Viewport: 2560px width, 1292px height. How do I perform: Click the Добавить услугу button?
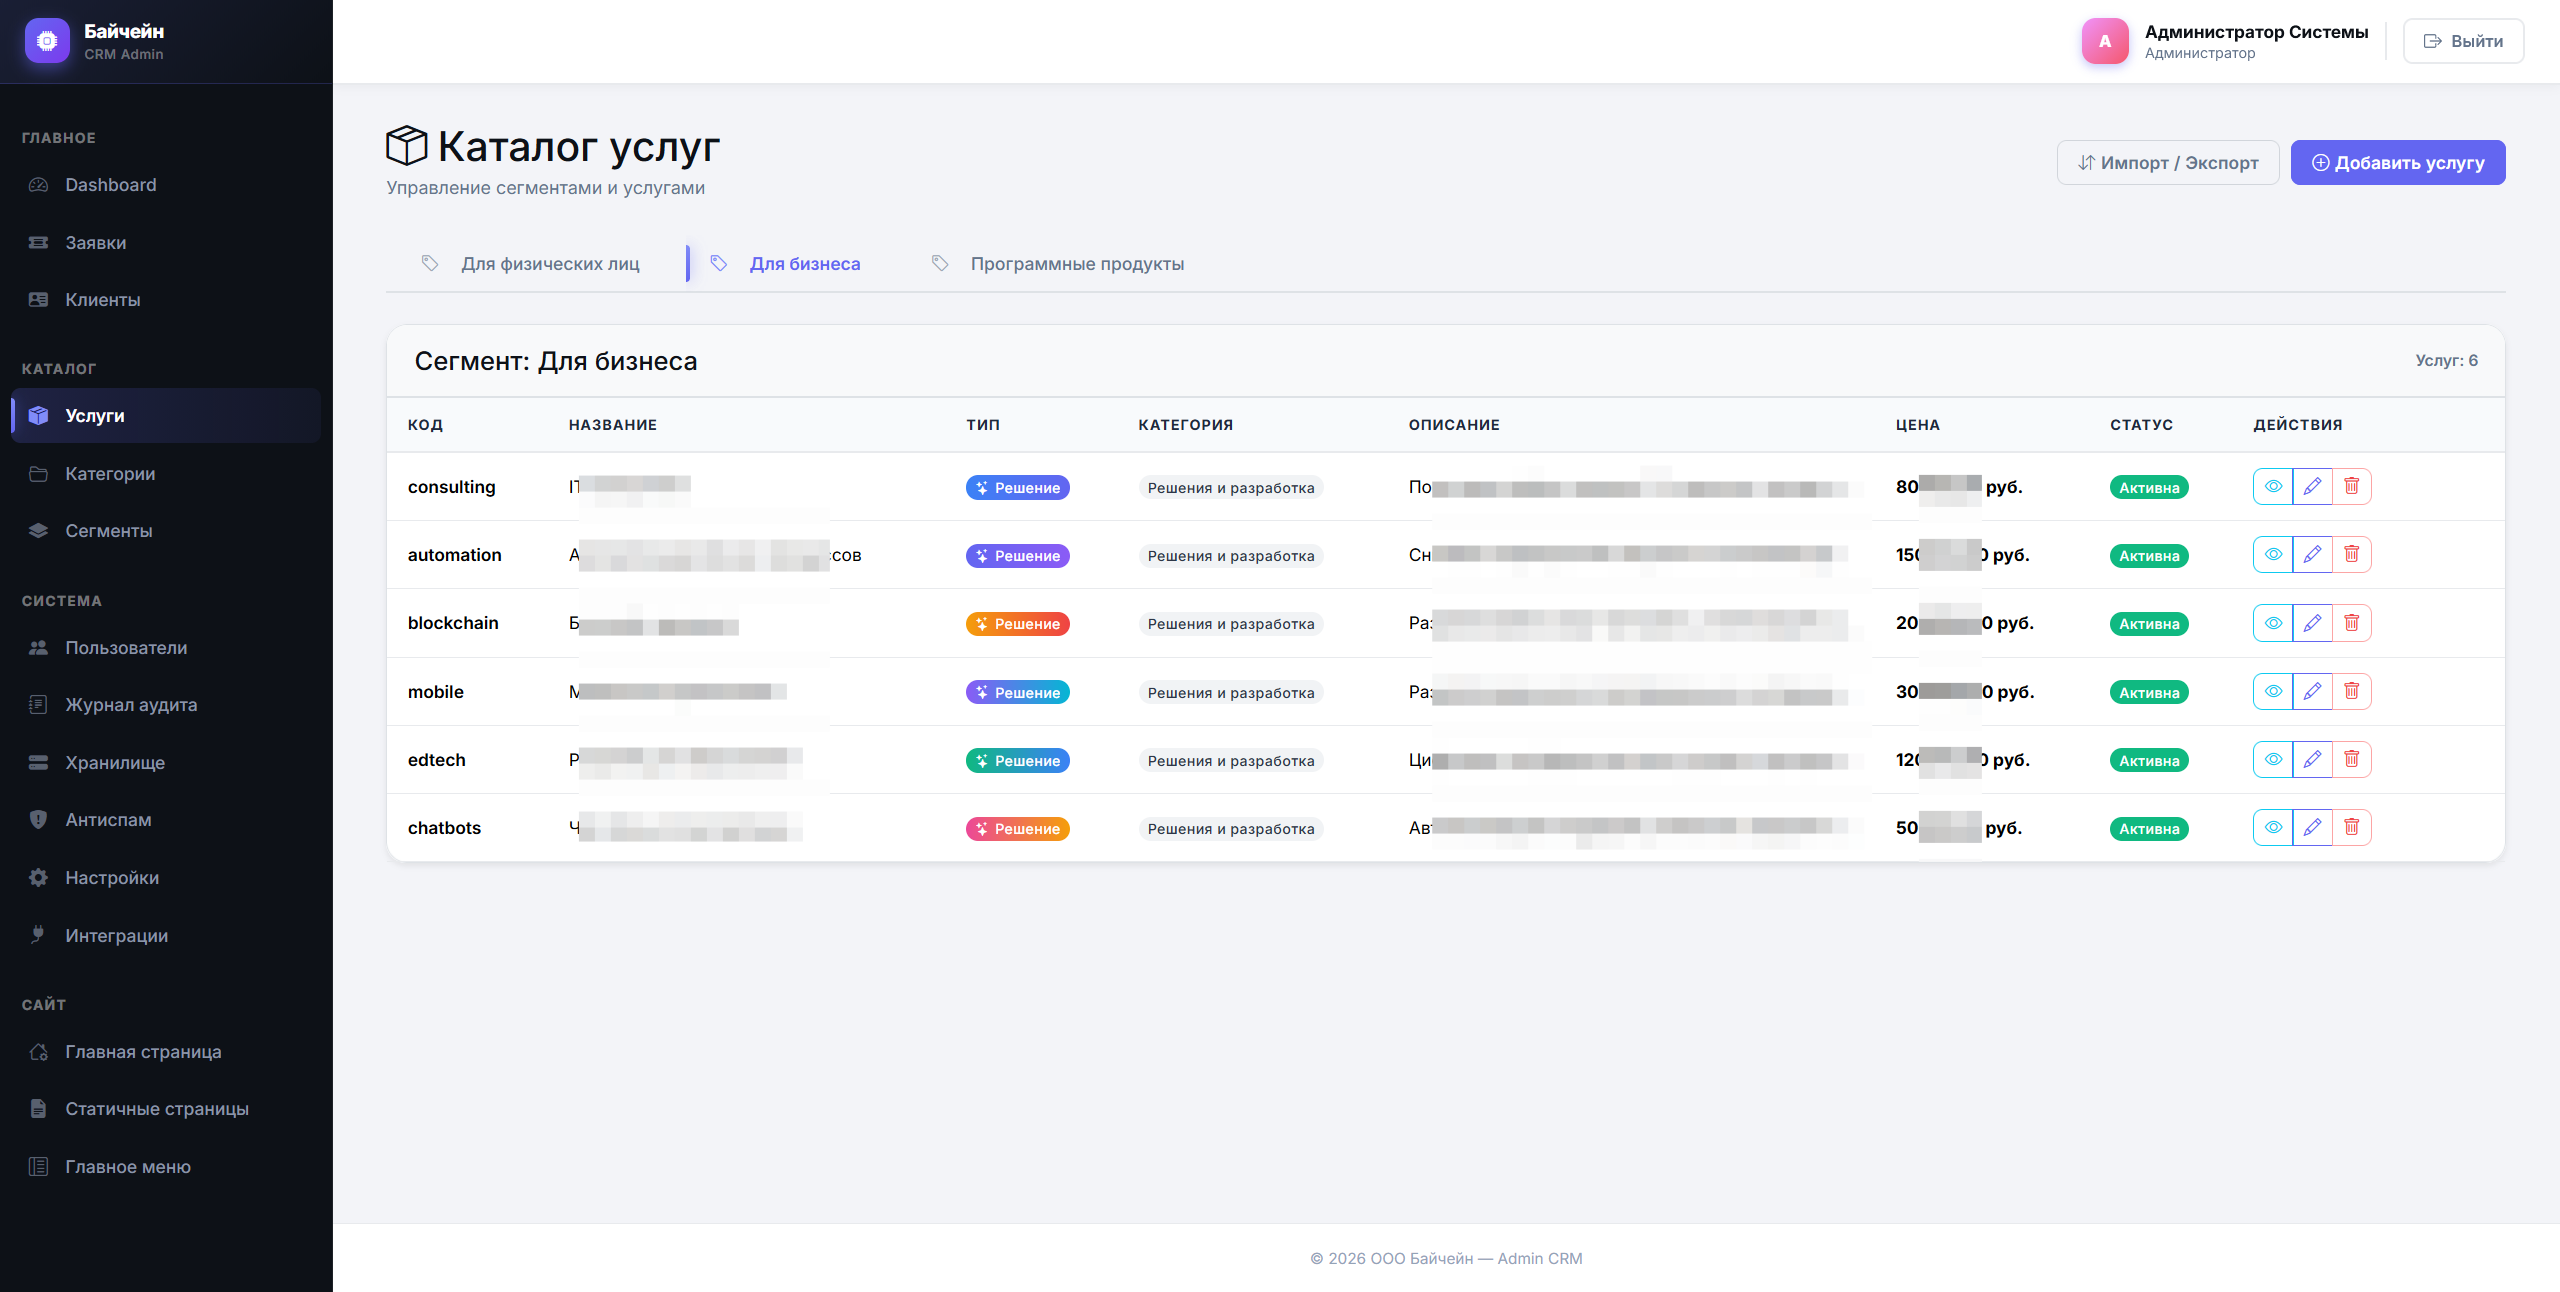(2397, 163)
